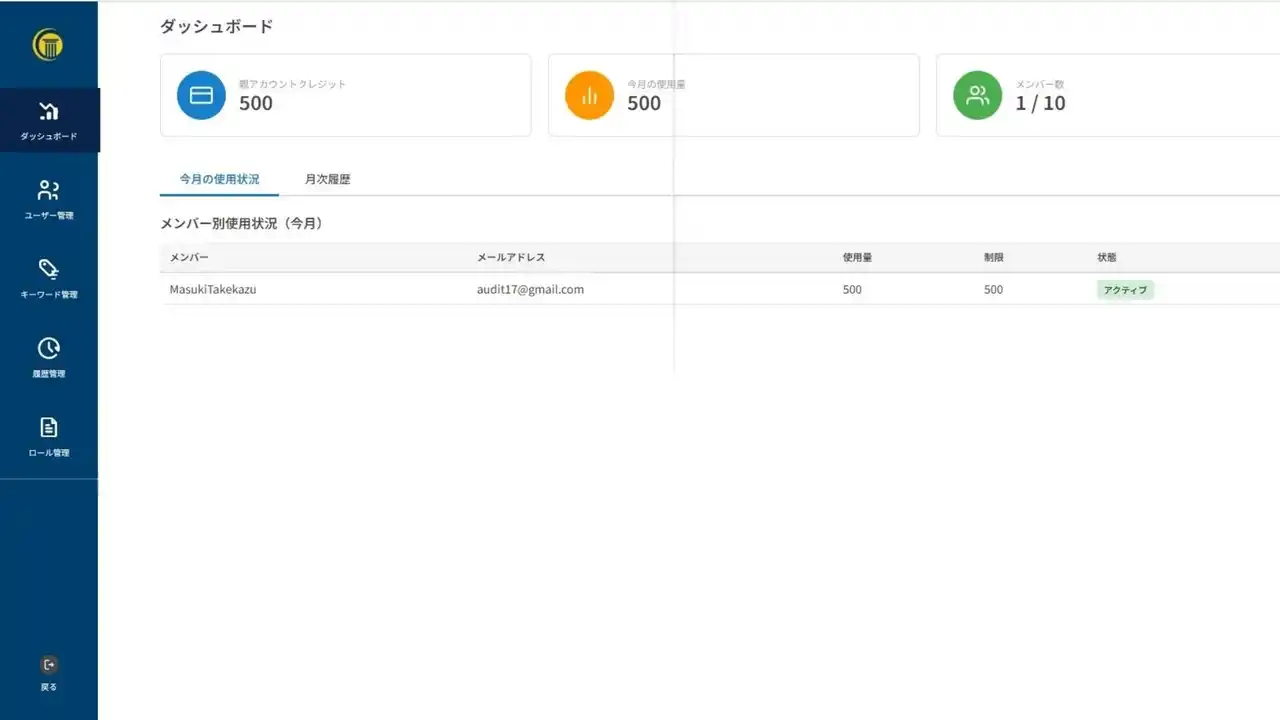
Task: Click the 500 usage cell in MasukiTakekazu row
Action: point(852,290)
